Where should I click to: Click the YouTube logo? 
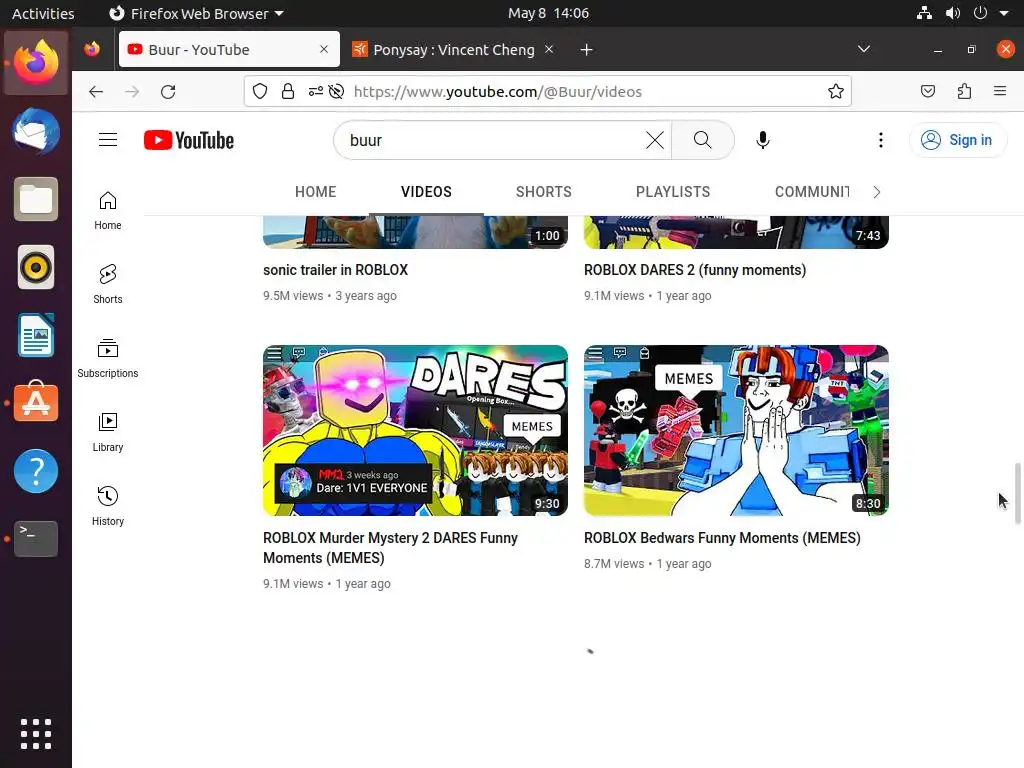(189, 140)
